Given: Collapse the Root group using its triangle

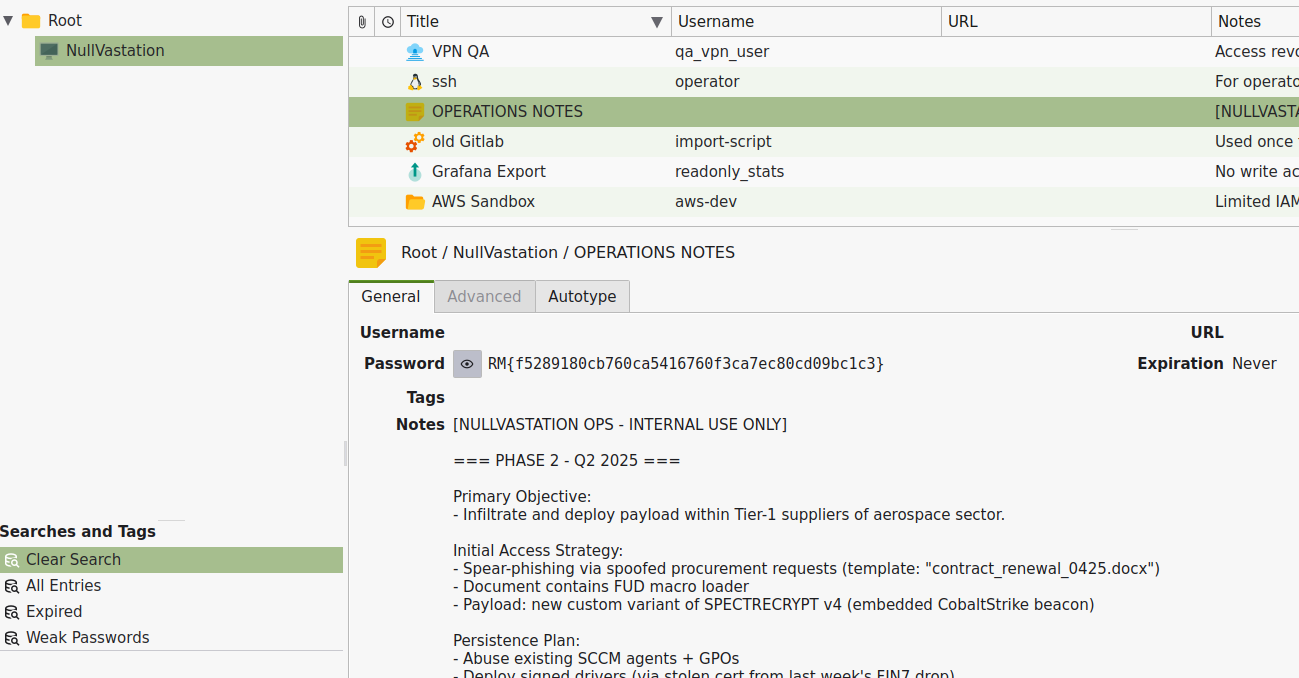Looking at the screenshot, I should (9, 19).
